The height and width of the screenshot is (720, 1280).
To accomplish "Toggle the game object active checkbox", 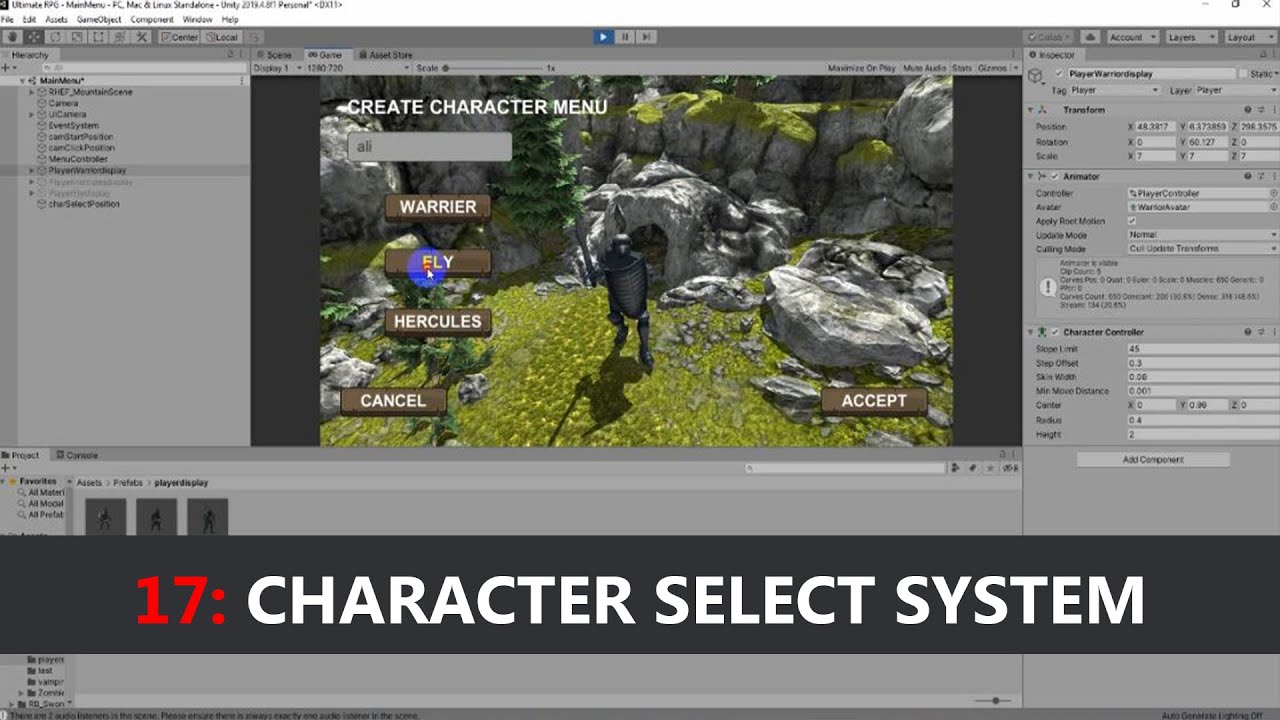I will (x=1060, y=74).
